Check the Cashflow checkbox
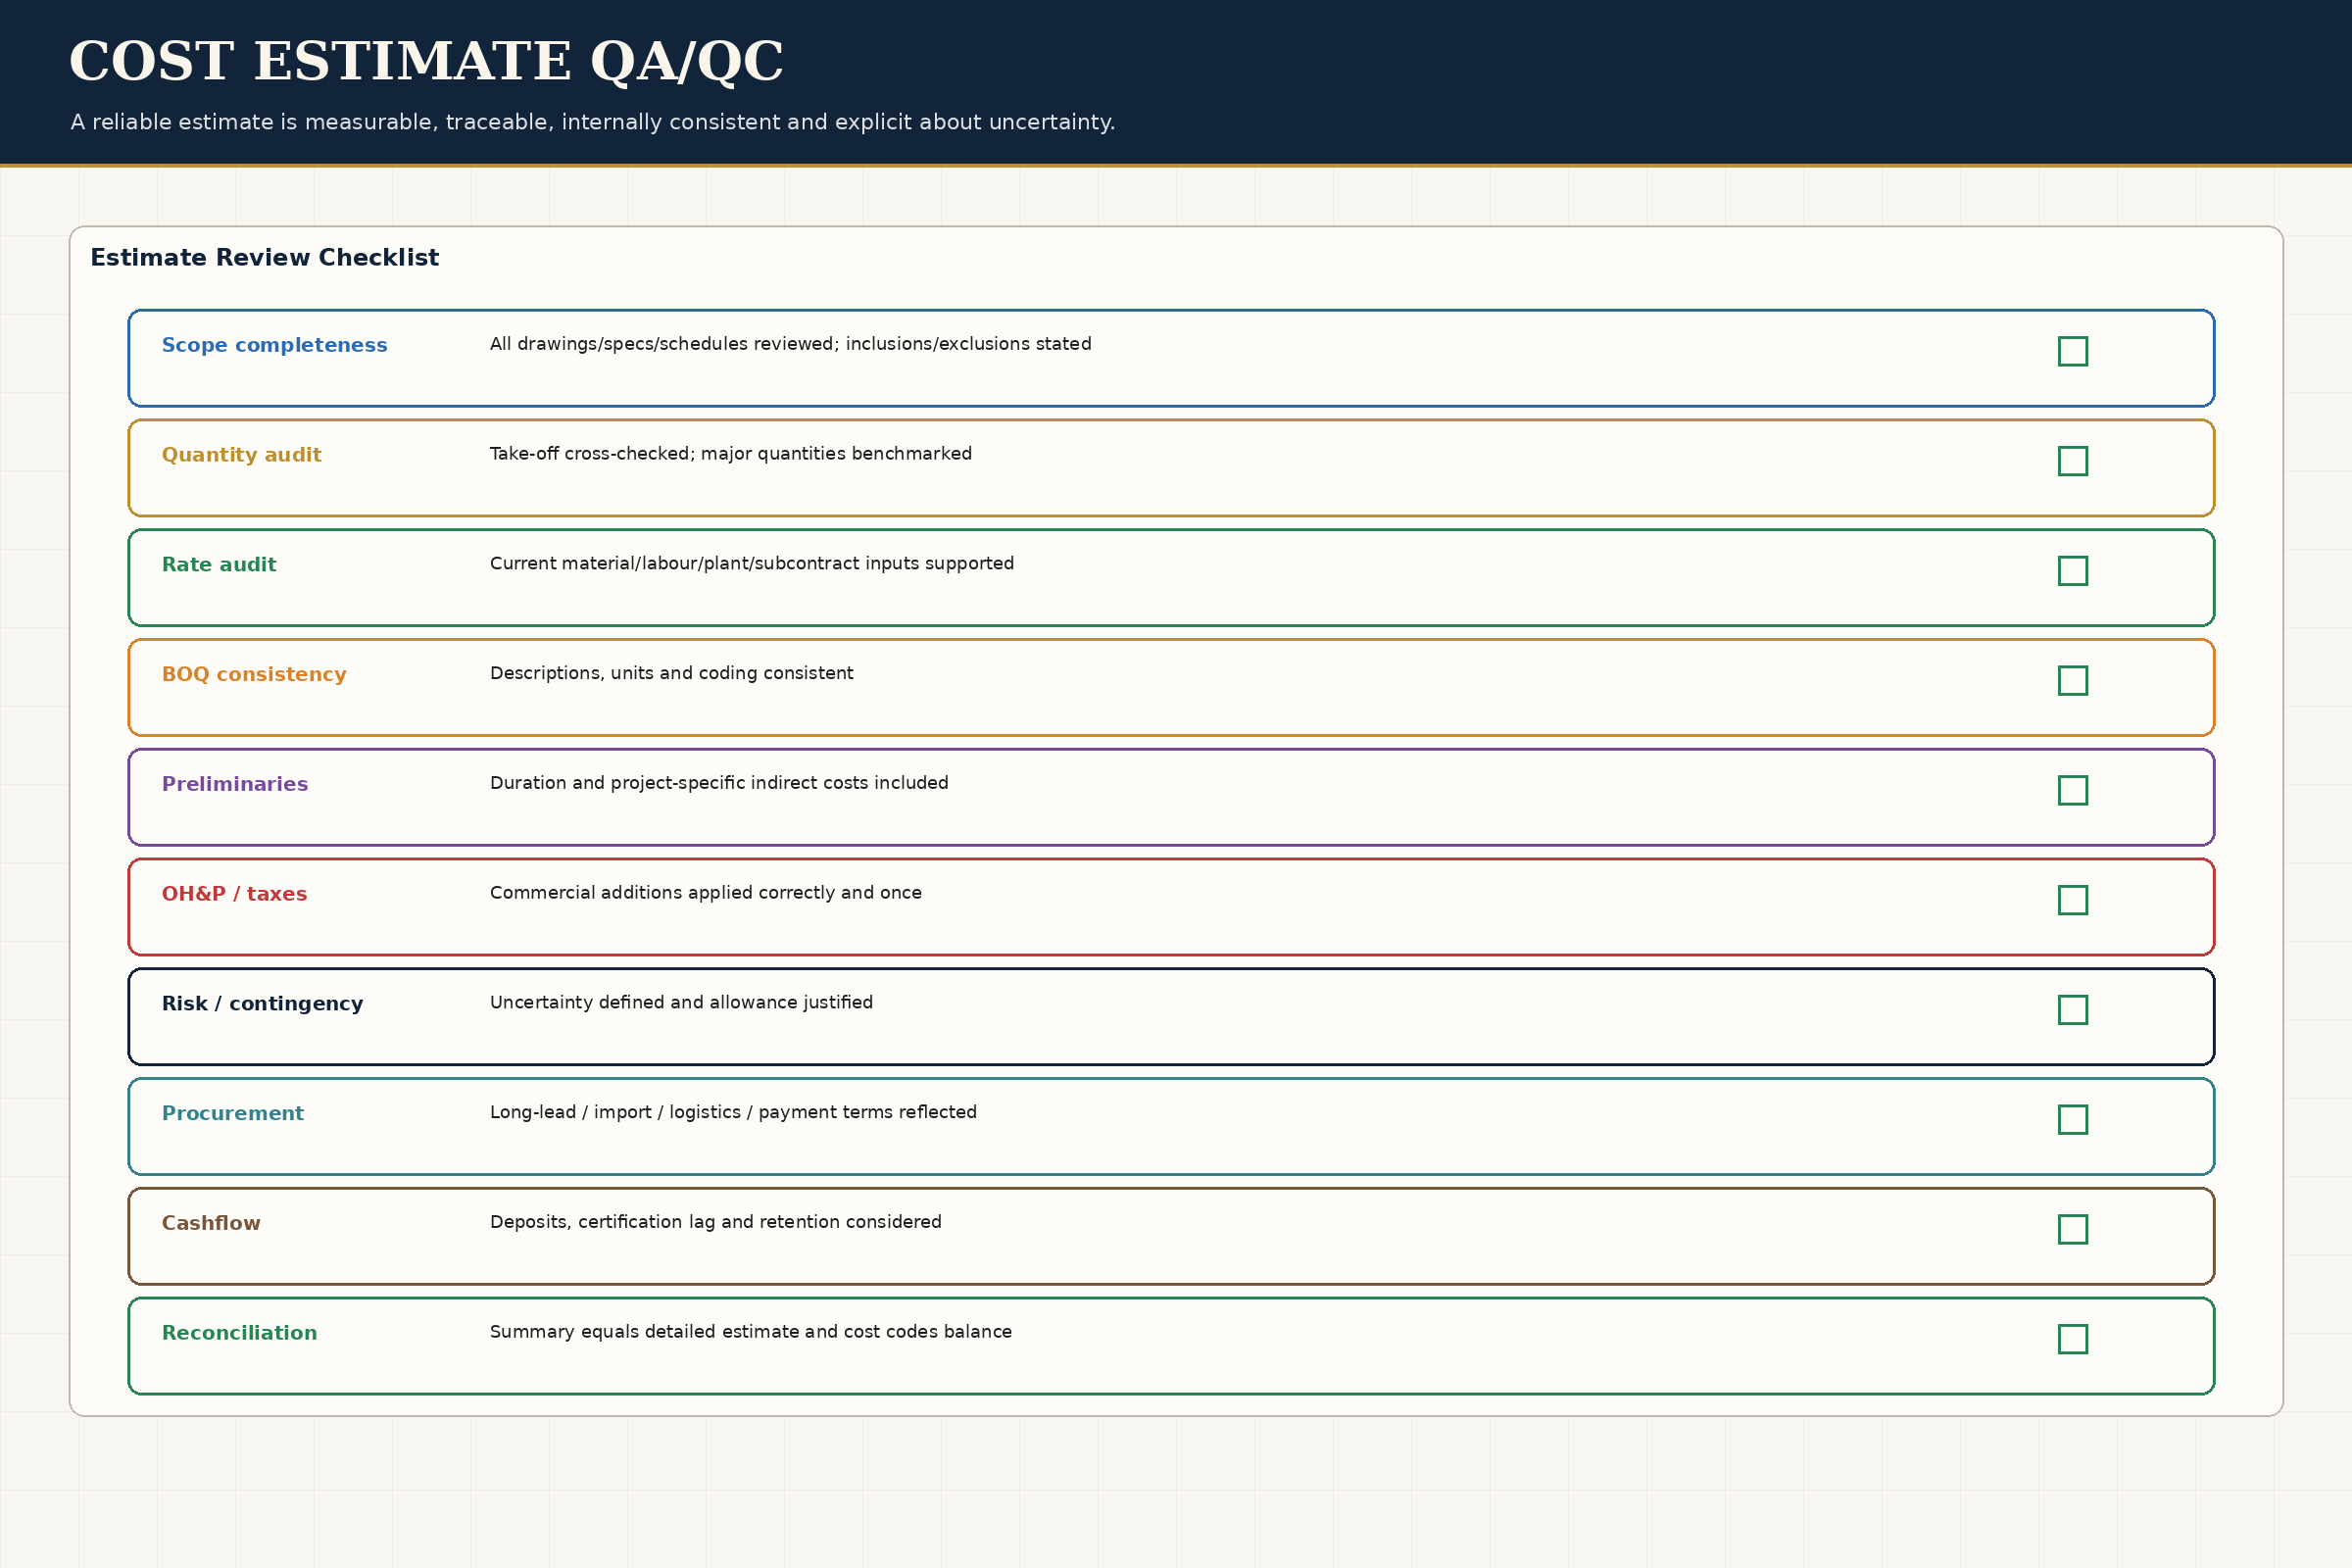Screen dimensions: 2352x1568 (2073, 1229)
